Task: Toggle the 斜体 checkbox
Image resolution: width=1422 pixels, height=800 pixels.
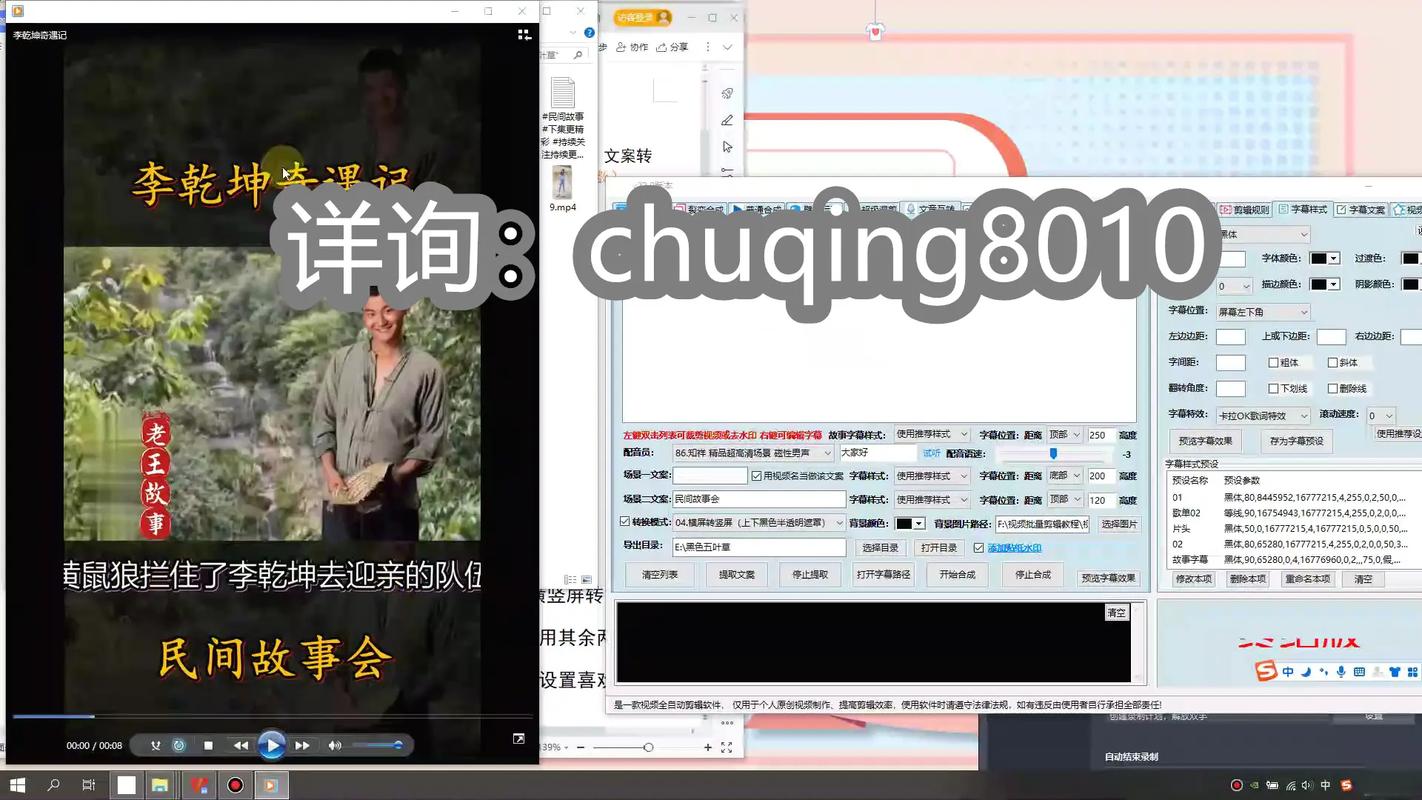Action: click(1333, 363)
